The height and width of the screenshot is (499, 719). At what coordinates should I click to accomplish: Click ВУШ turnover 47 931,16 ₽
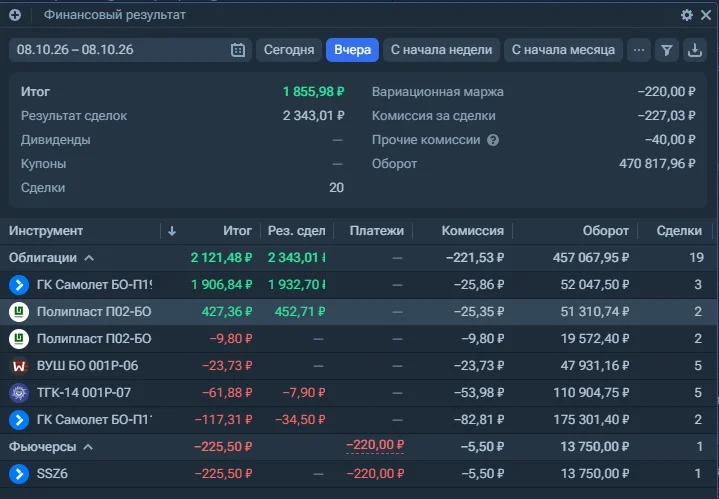click(594, 366)
